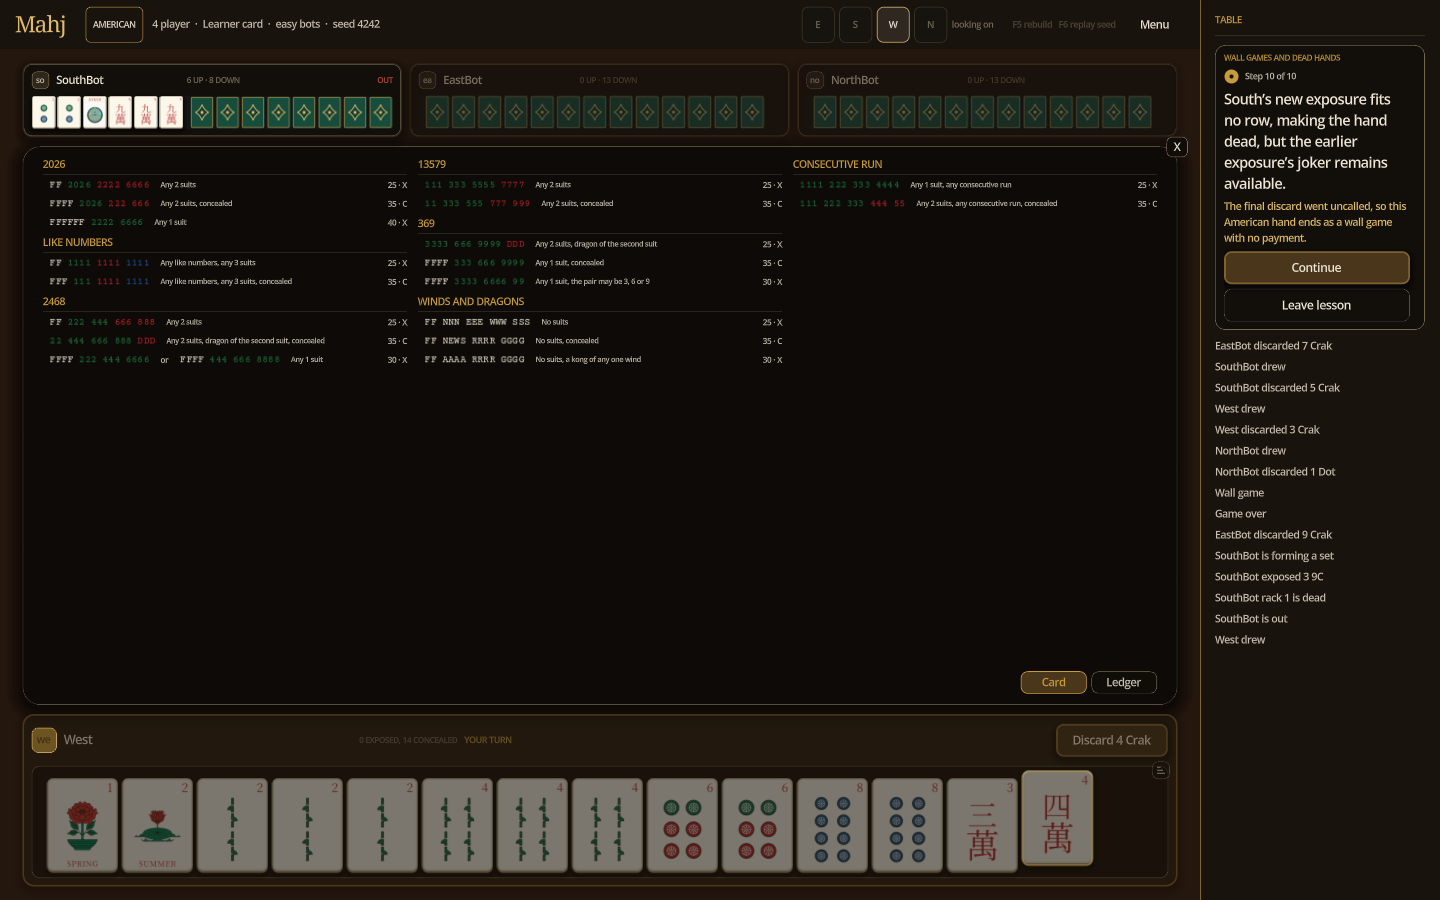Click the 'ea' seat badge for EastBot
Image resolution: width=1440 pixels, height=900 pixels.
coord(427,80)
